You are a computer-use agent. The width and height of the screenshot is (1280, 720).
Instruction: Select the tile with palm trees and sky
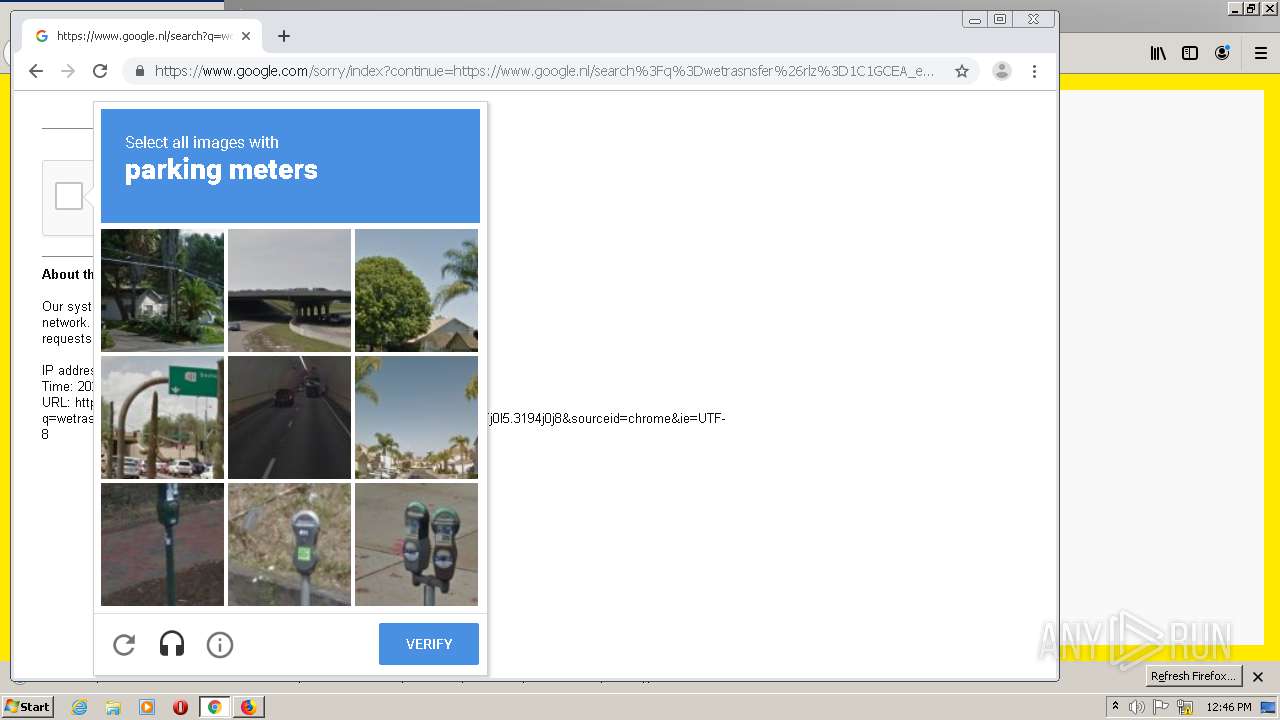tap(416, 417)
